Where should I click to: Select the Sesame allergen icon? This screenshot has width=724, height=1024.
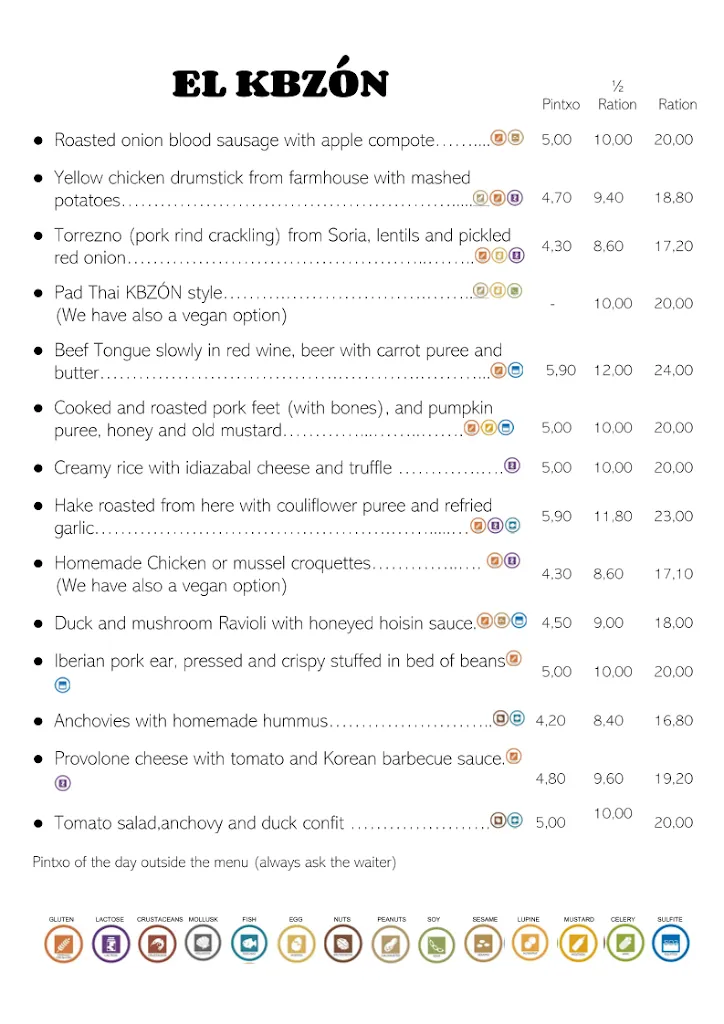point(484,943)
